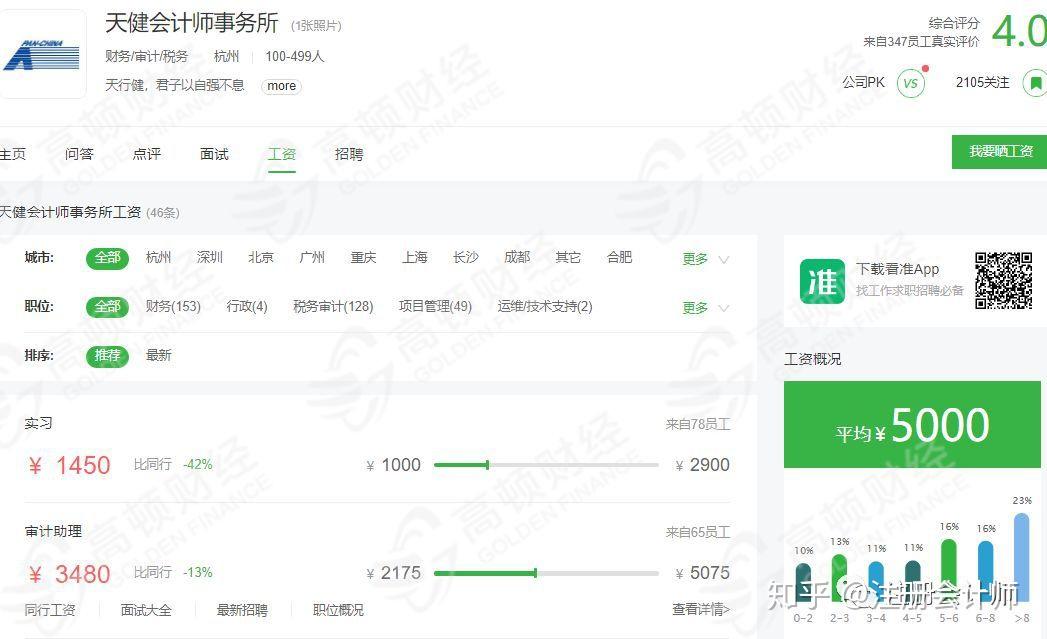The image size is (1047, 639).
Task: Click the 4.0 overall rating score
Action: coord(1019,31)
